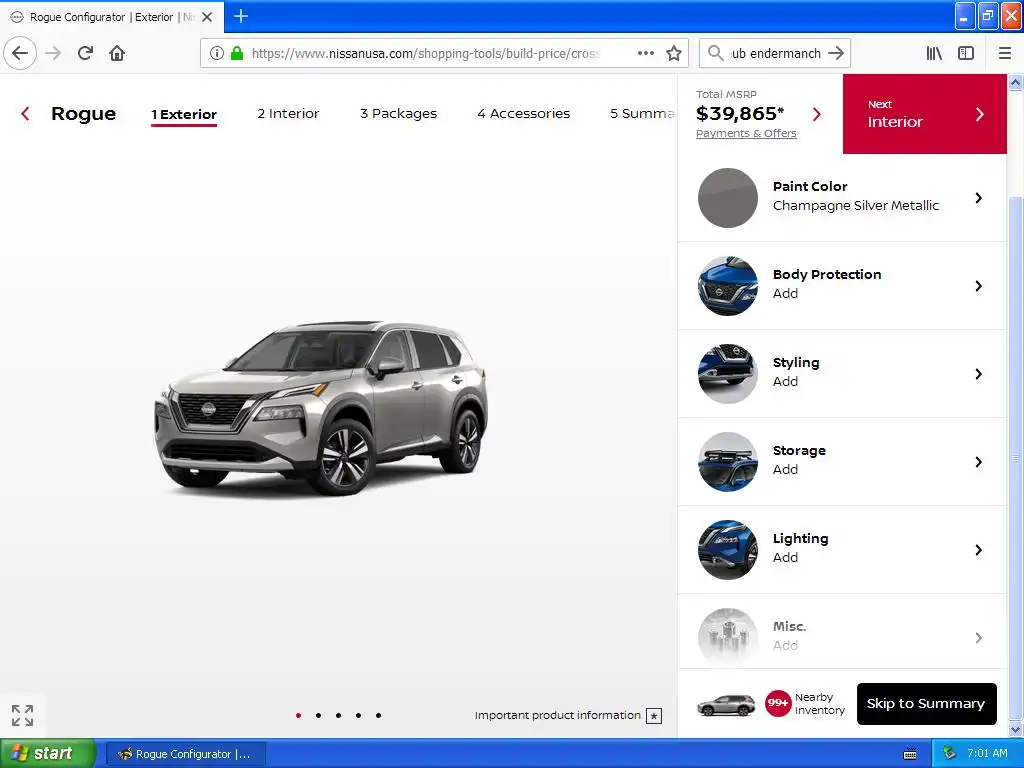Screen dimensions: 1024x768
Task: Click the Styling thumbnail image
Action: pyautogui.click(x=728, y=374)
